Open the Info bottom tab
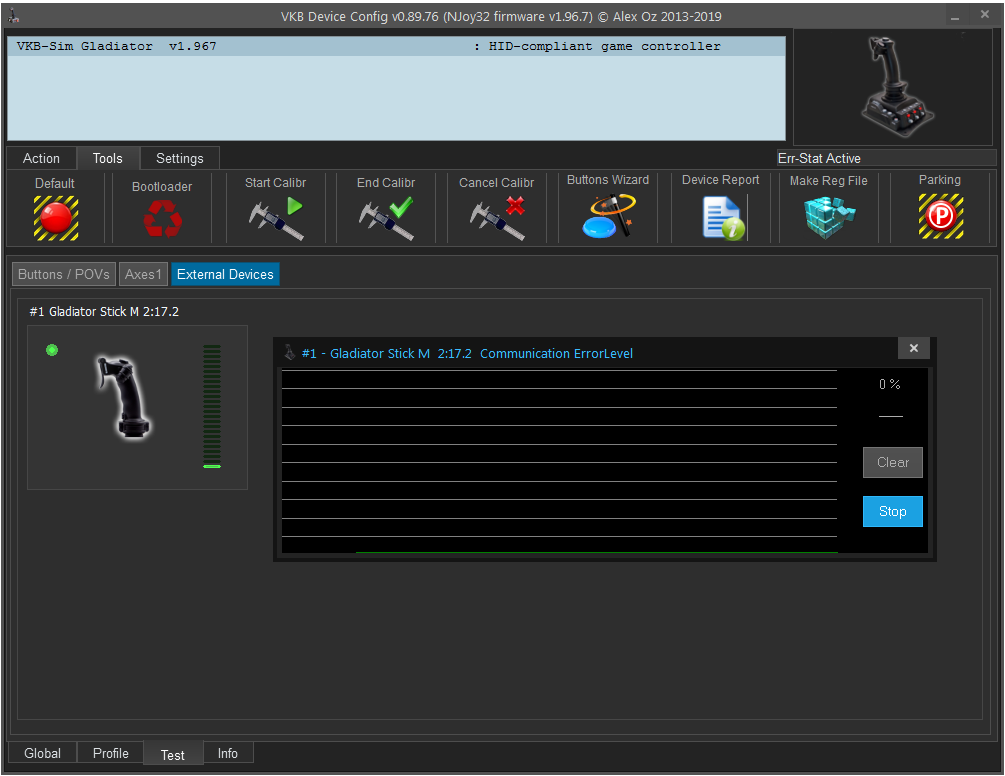 228,753
